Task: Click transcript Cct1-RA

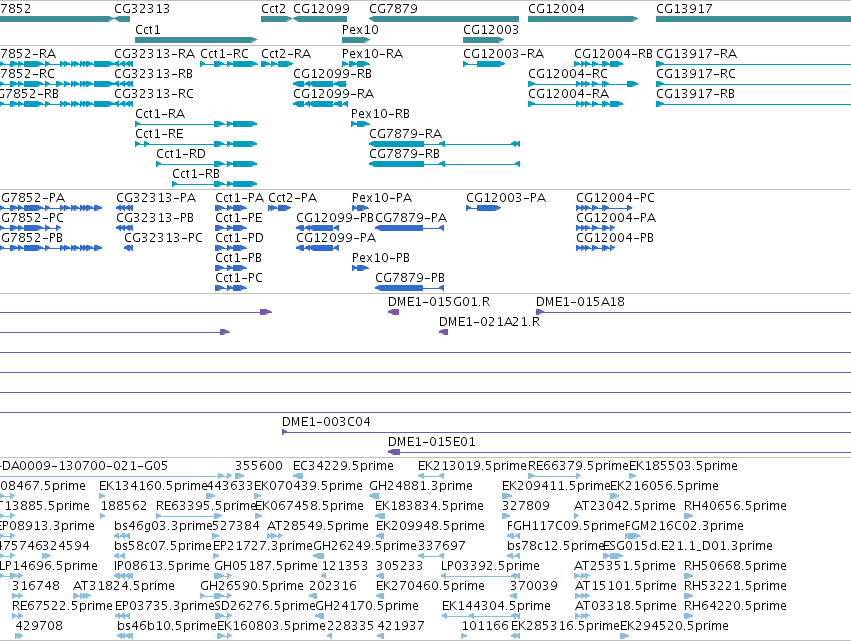Action: pyautogui.click(x=196, y=124)
